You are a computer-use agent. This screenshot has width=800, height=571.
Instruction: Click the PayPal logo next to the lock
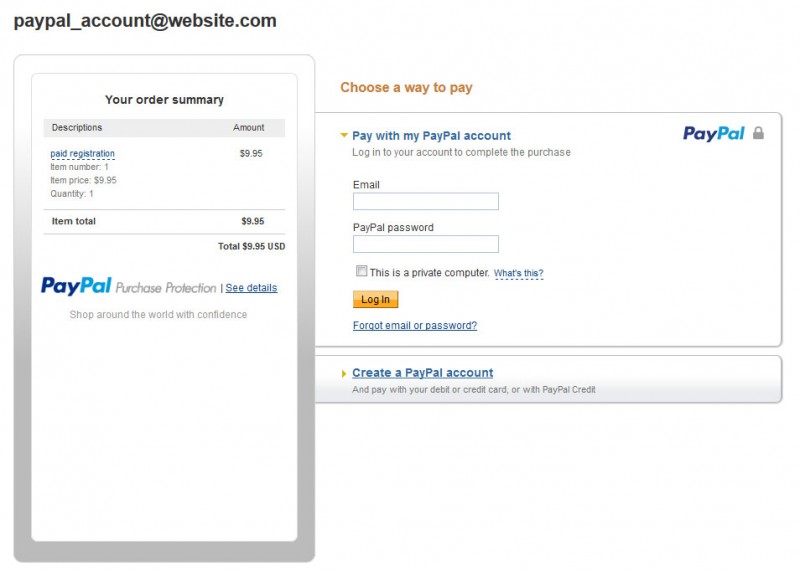coord(714,134)
